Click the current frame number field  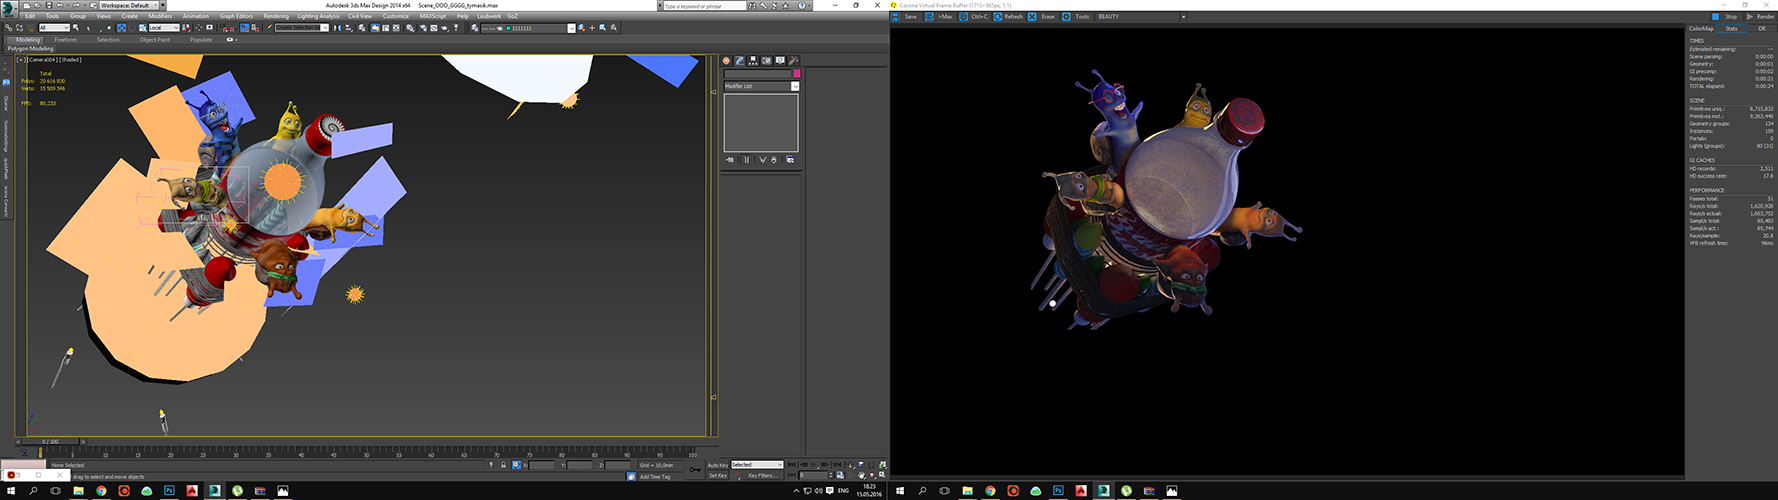[813, 476]
